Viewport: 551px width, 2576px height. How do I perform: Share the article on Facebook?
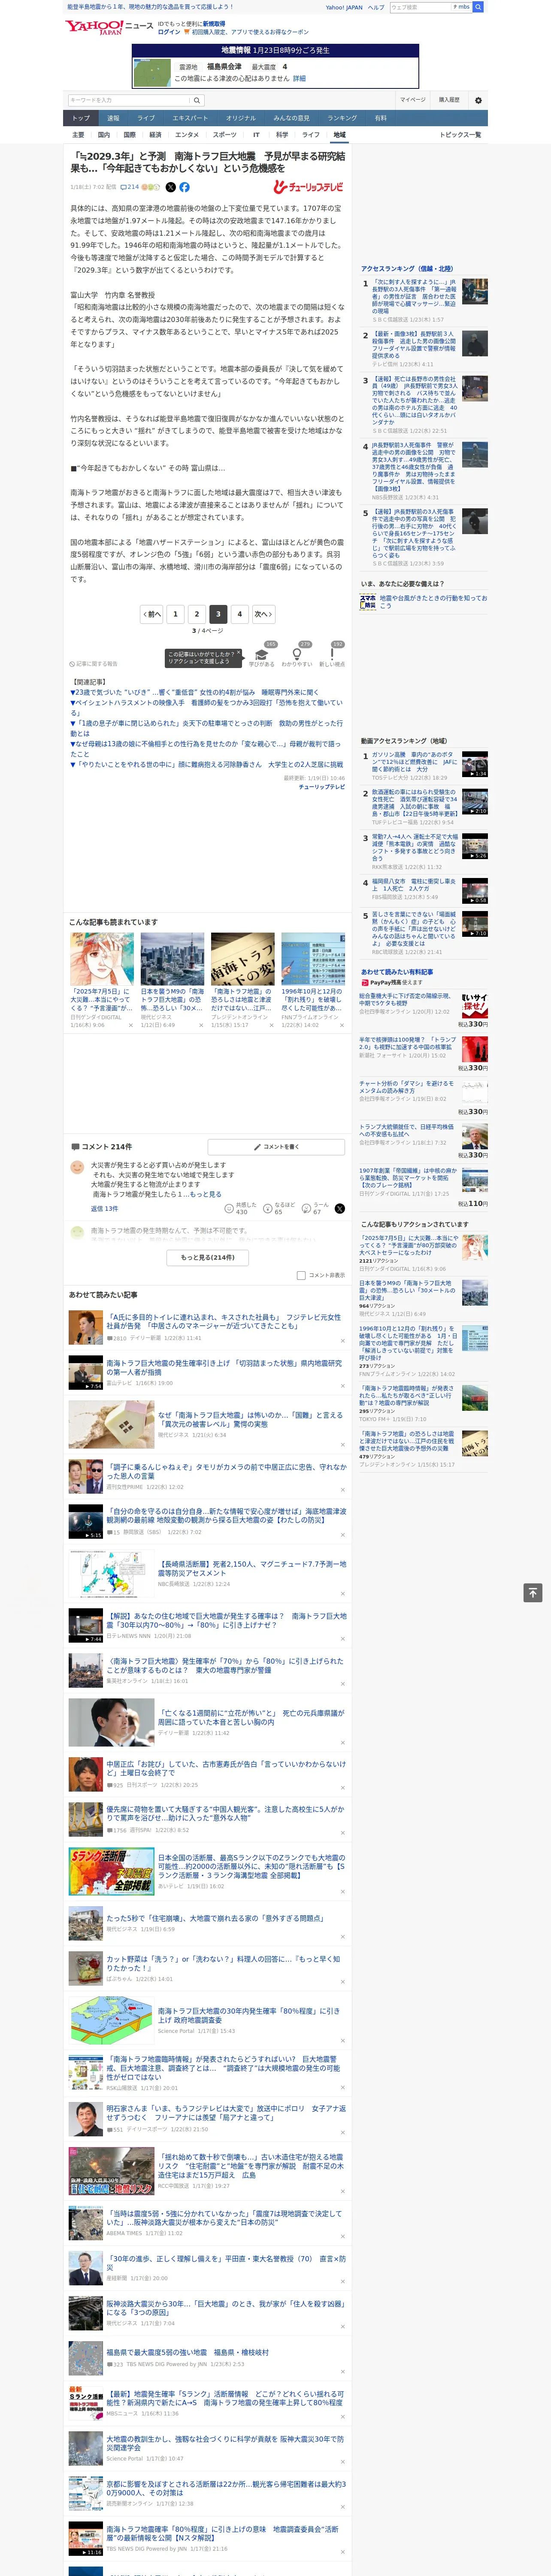coord(184,187)
